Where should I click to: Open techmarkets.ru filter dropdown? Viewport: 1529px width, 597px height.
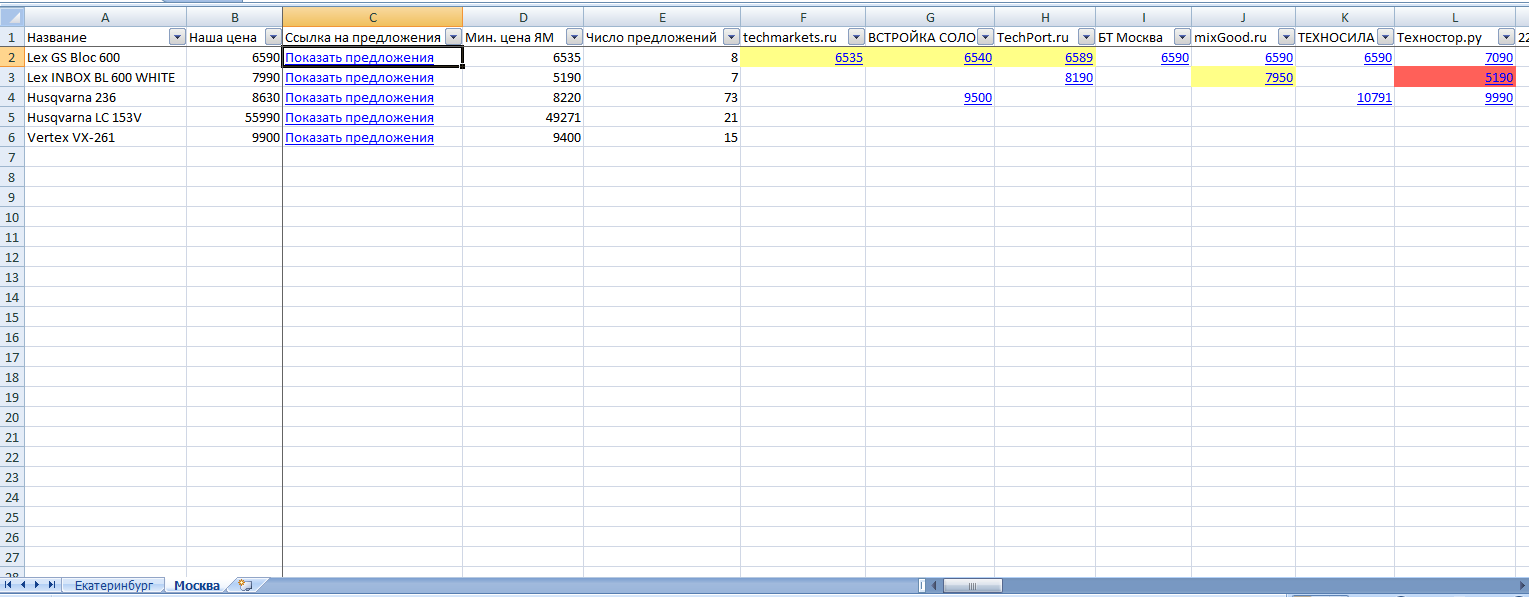tap(856, 37)
